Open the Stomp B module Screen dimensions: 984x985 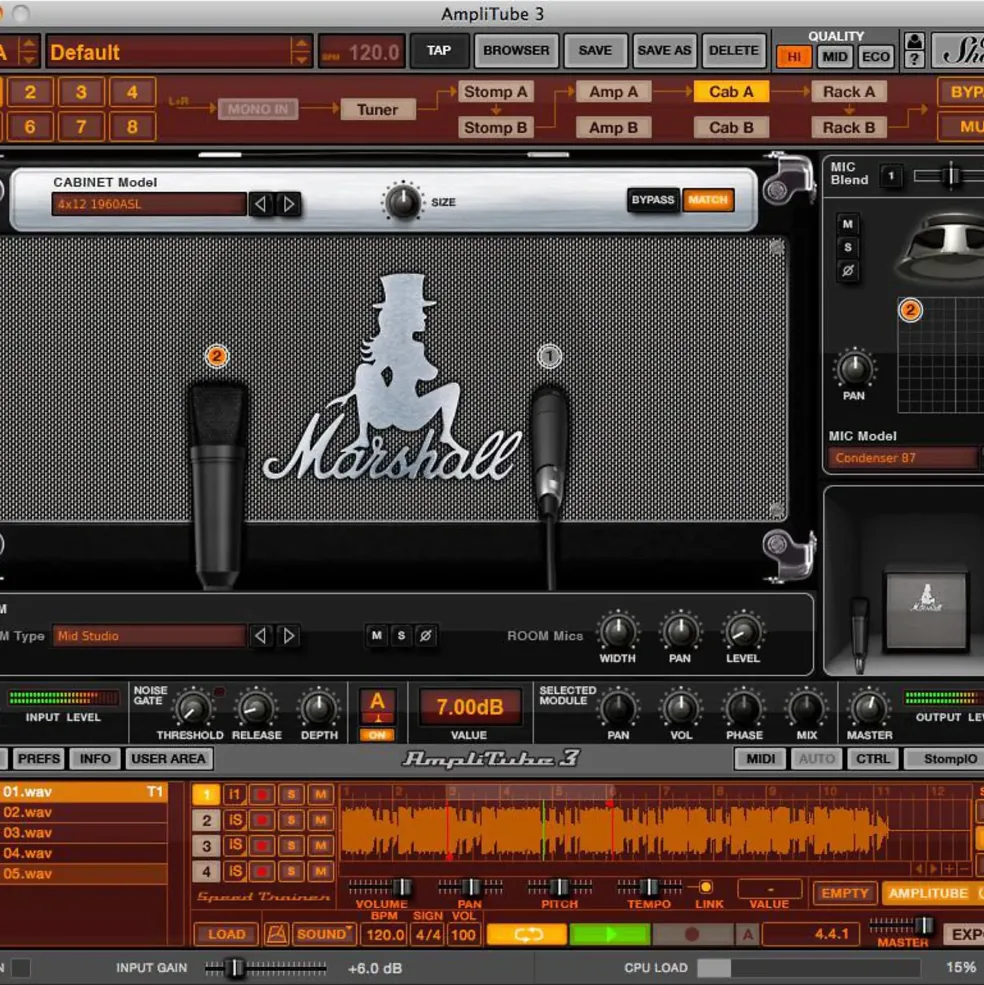(495, 128)
